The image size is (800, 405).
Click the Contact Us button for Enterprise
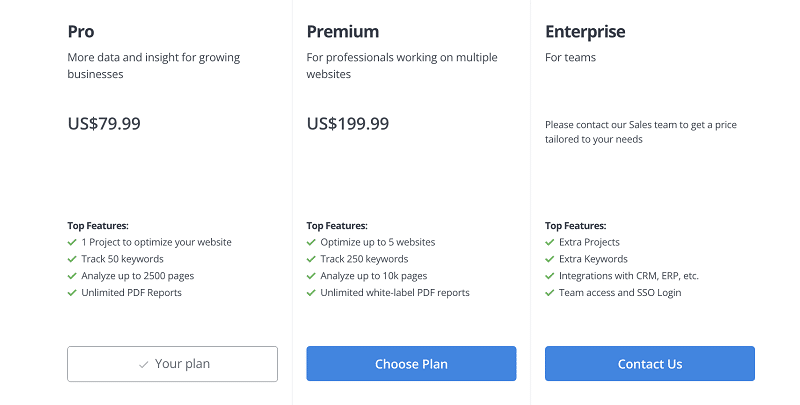pos(649,364)
